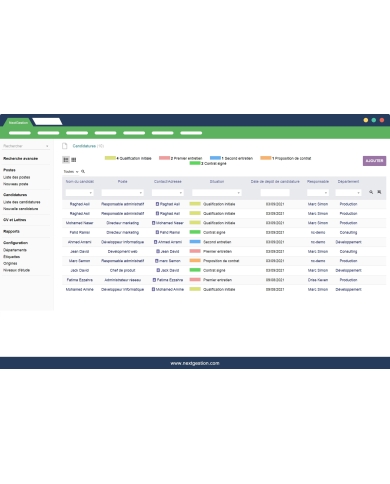
Task: Sort by the Nom du candidat header
Action: [80, 182]
